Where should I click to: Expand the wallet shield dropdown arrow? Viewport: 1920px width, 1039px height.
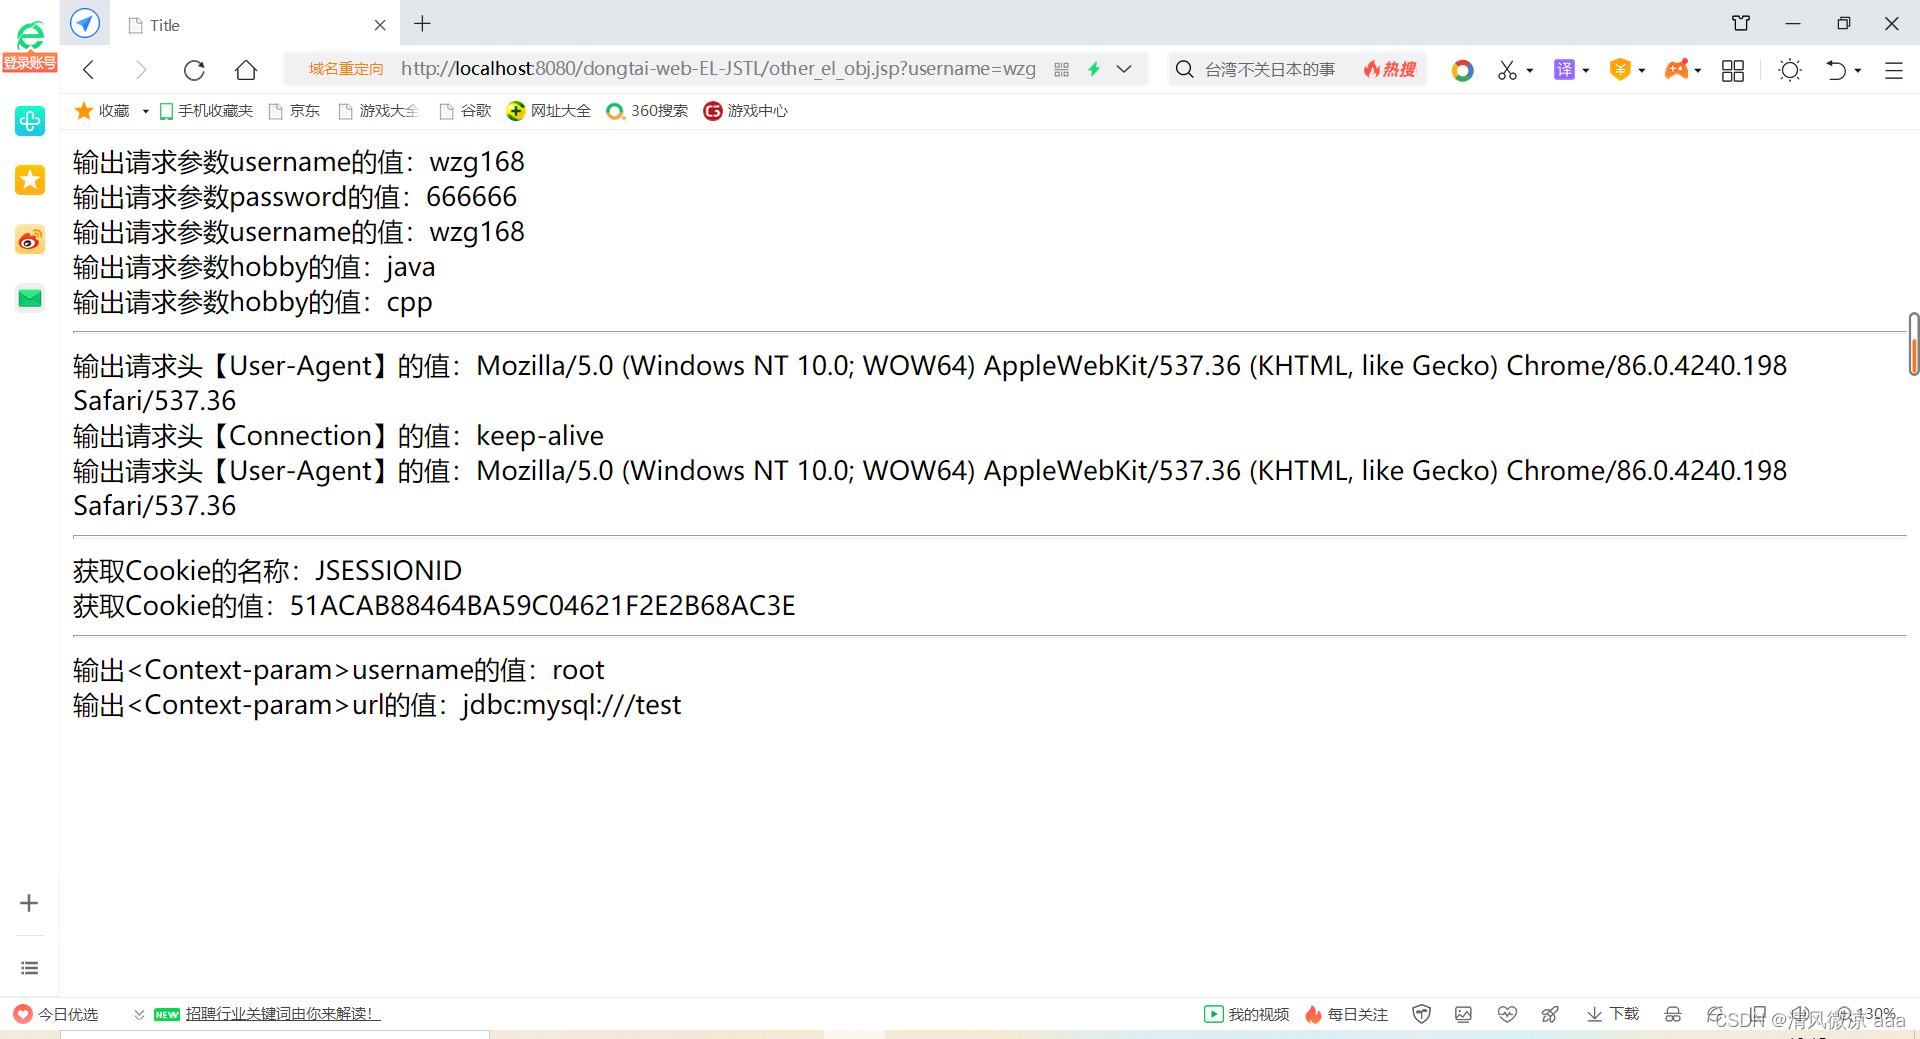point(1642,70)
